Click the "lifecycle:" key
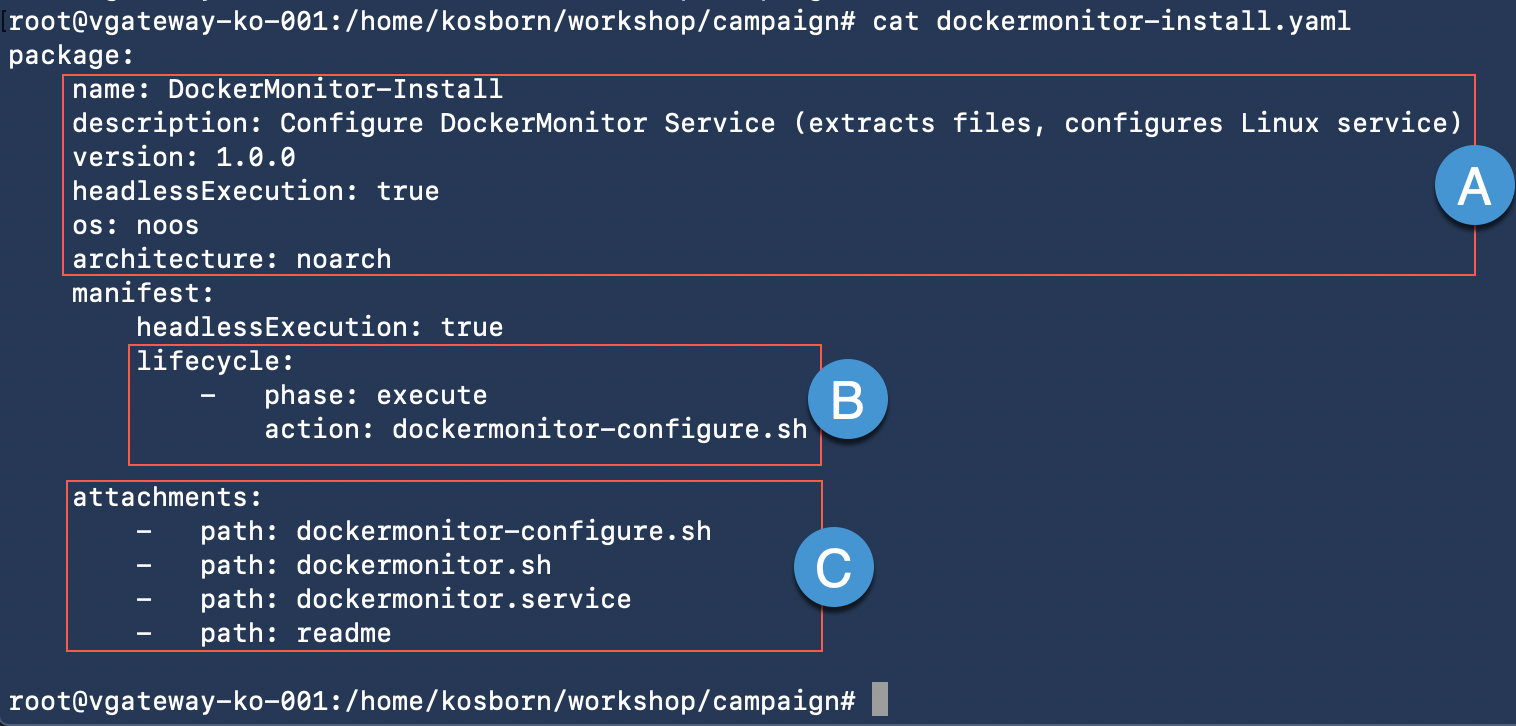 [215, 361]
